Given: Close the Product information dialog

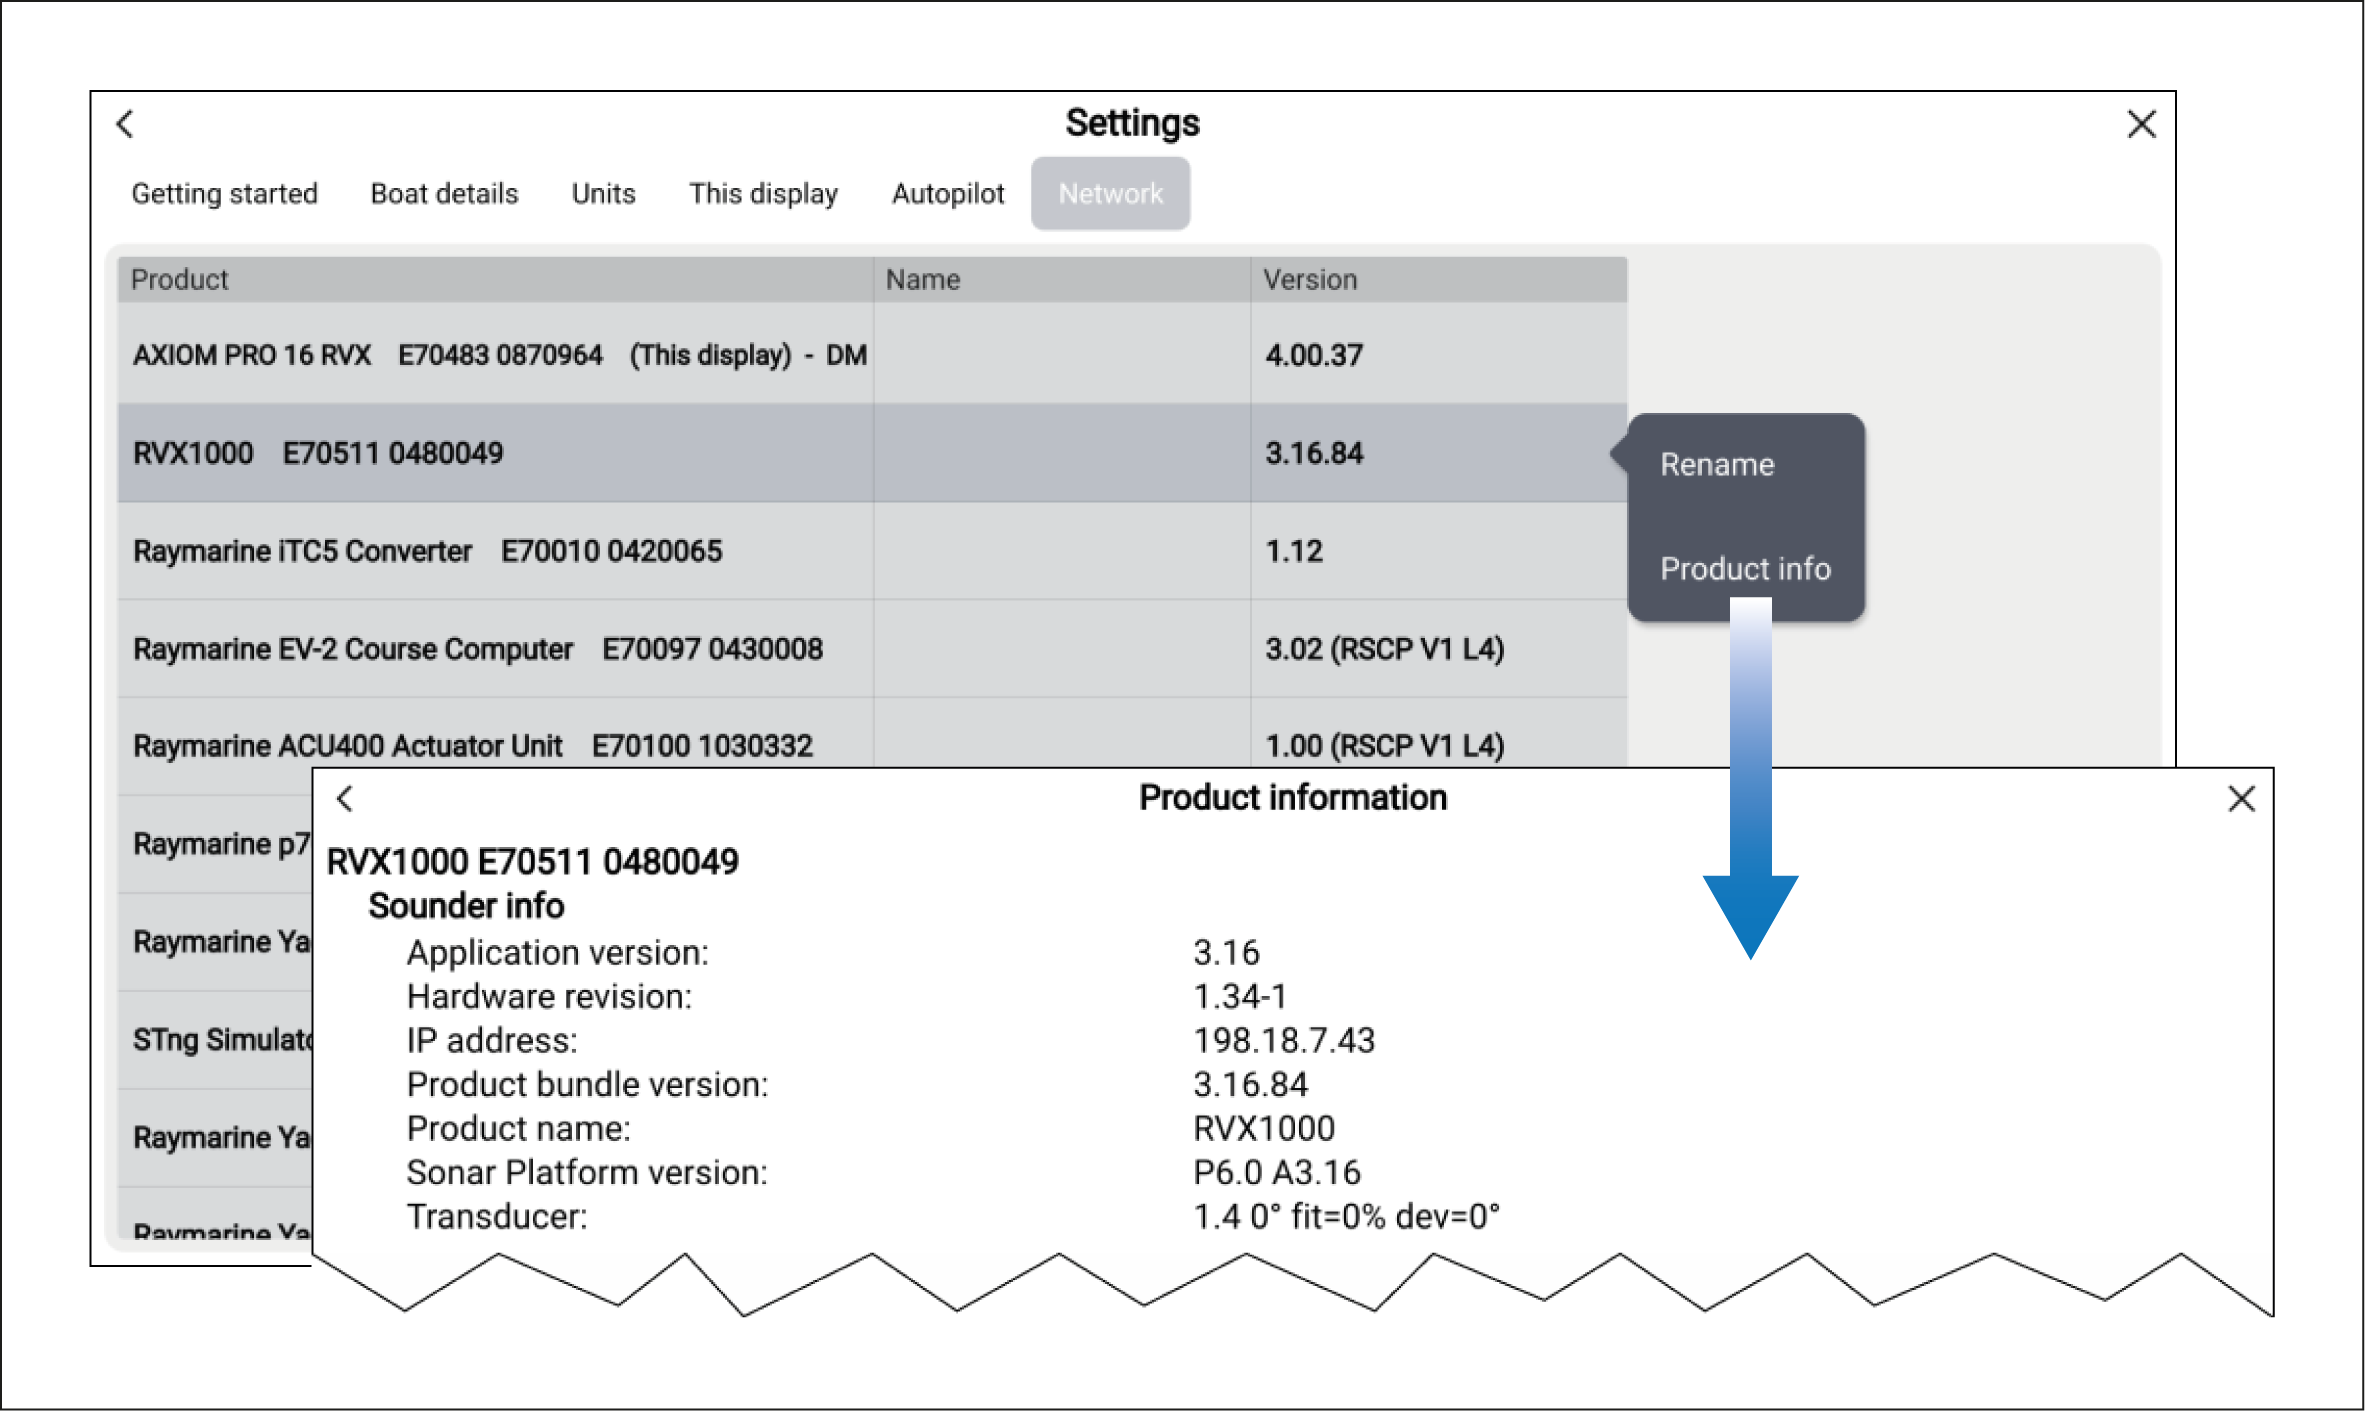Looking at the screenshot, I should (x=2242, y=798).
